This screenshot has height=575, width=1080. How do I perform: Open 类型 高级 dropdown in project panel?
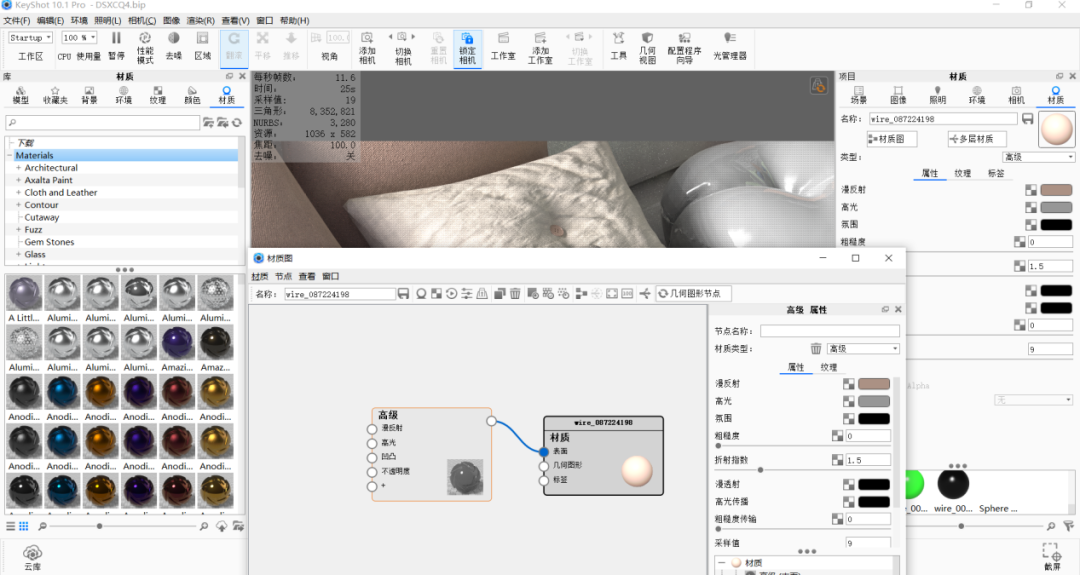(x=1039, y=157)
